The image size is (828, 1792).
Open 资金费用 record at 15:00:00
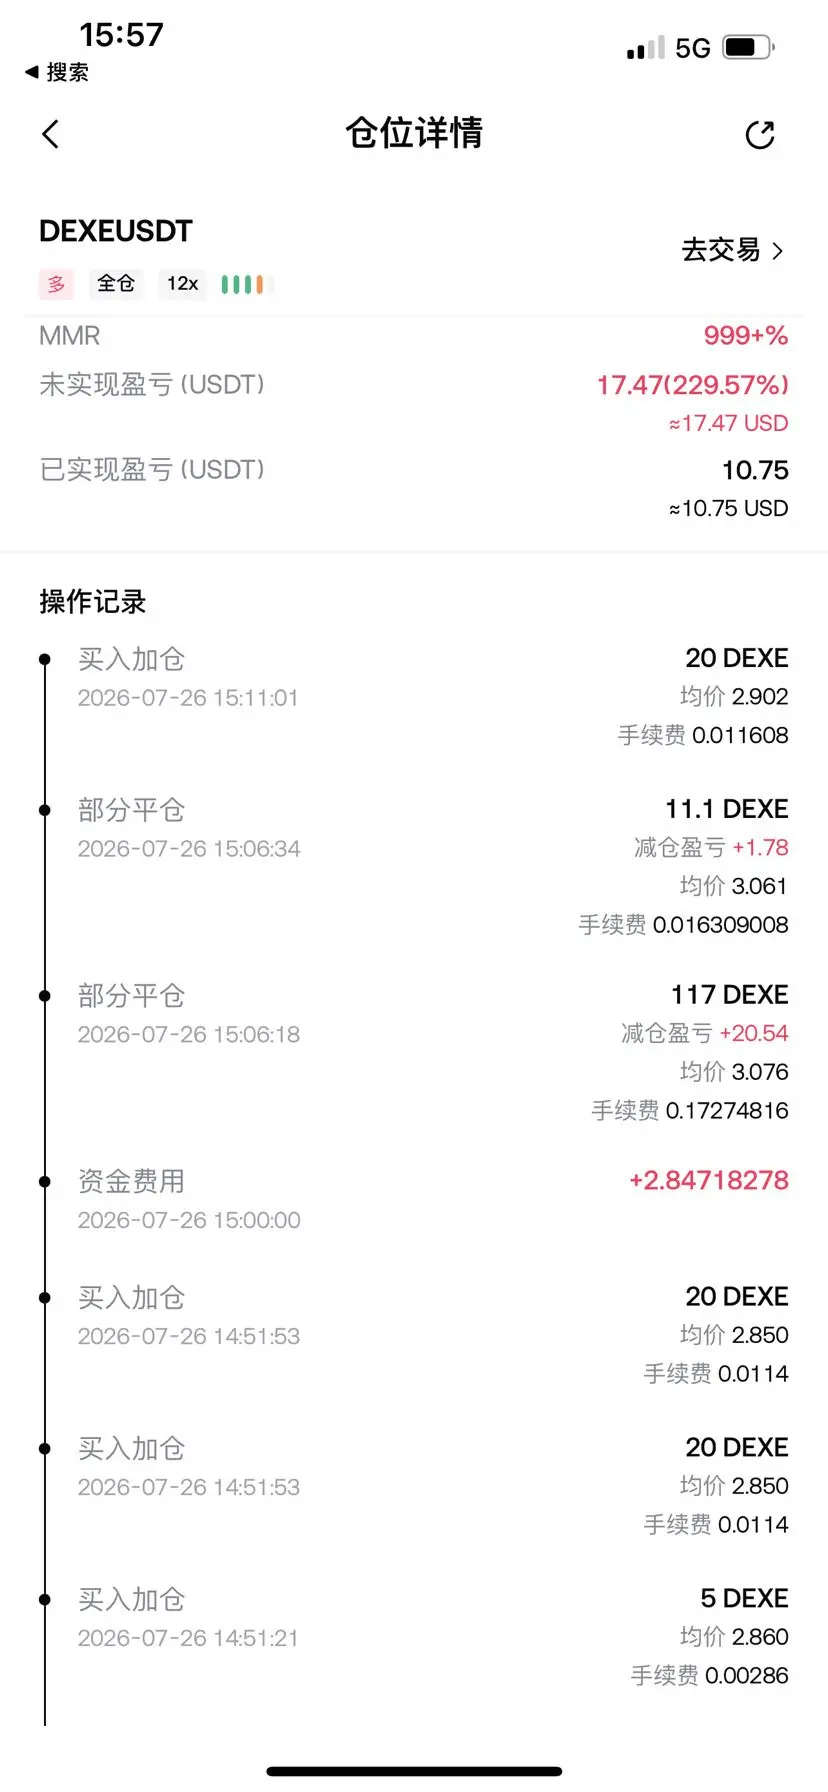[x=414, y=1200]
